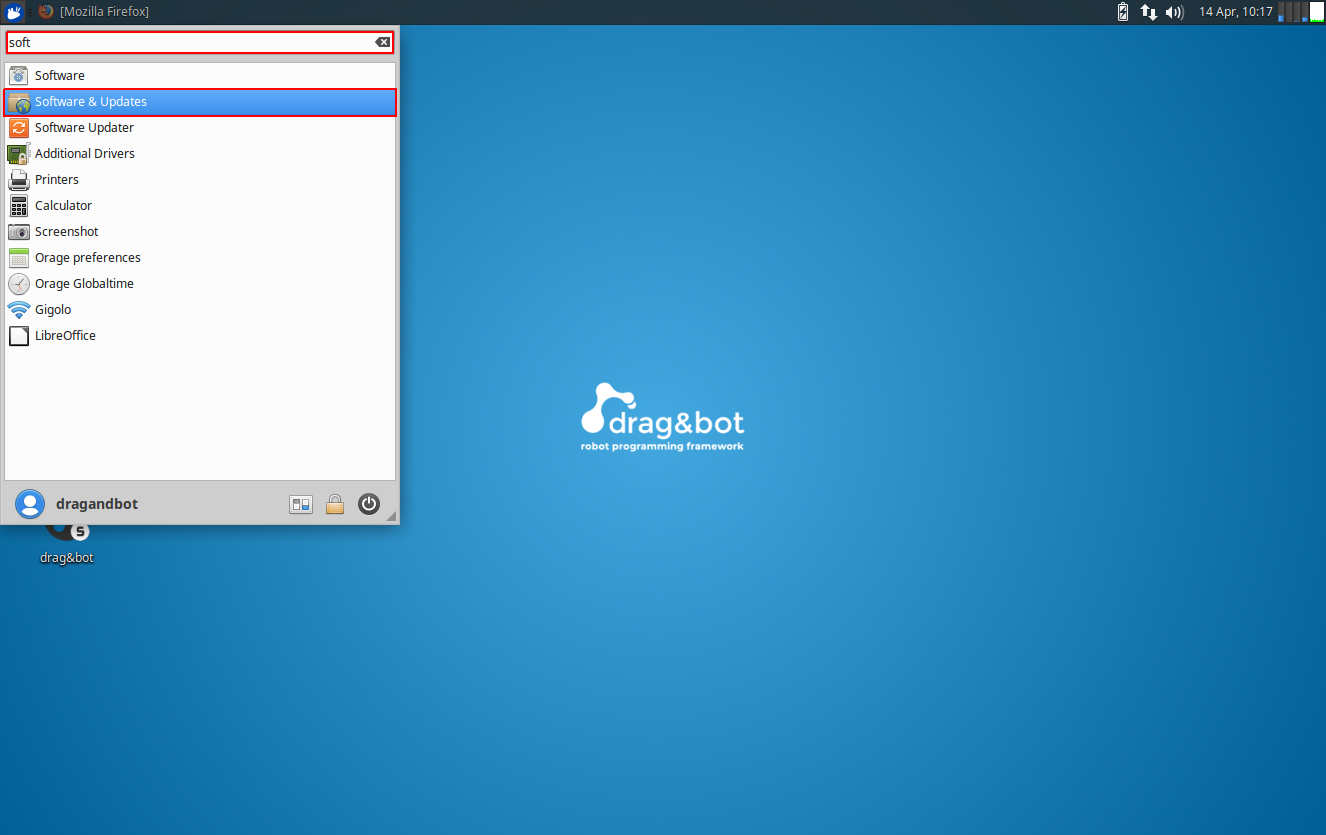The image size is (1326, 835).
Task: Grab the menu resize grip corner
Action: click(391, 516)
